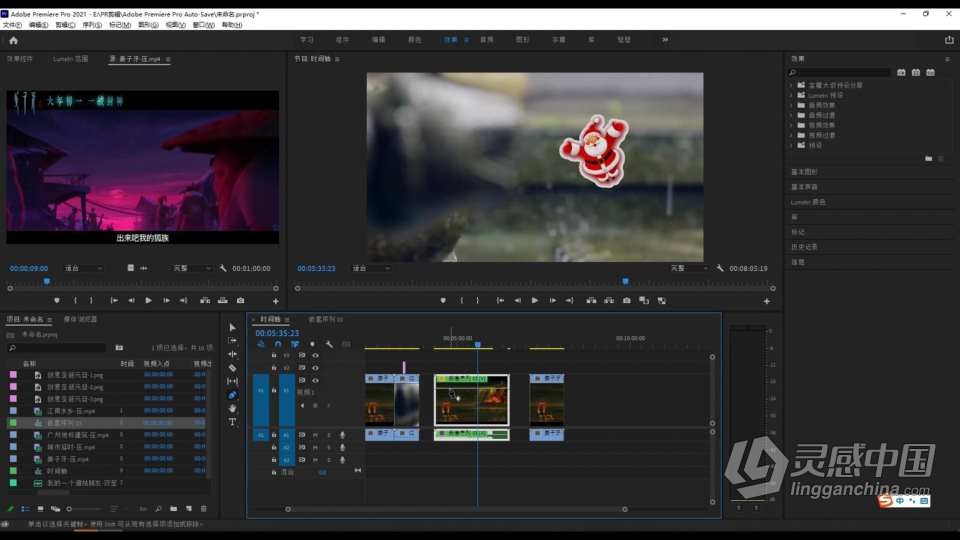Viewport: 960px width, 540px height.
Task: Expand third folder in Effects panel
Action: (791, 105)
